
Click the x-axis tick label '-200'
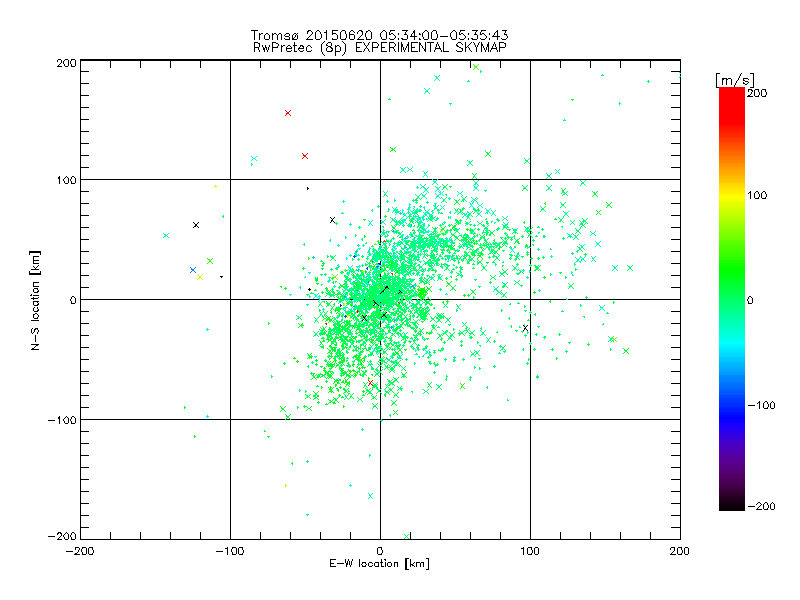coord(80,551)
